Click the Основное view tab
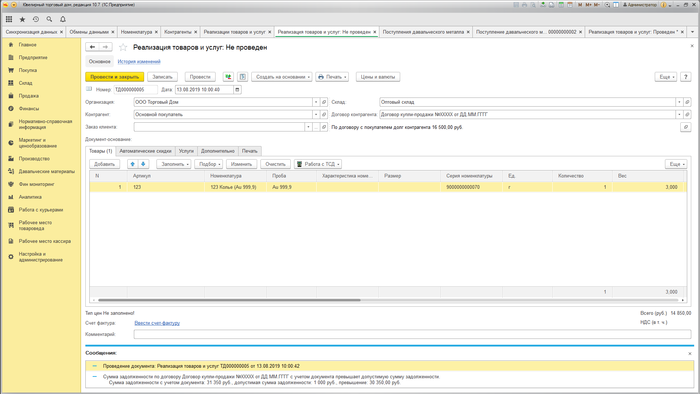The height and width of the screenshot is (394, 700). pos(100,62)
